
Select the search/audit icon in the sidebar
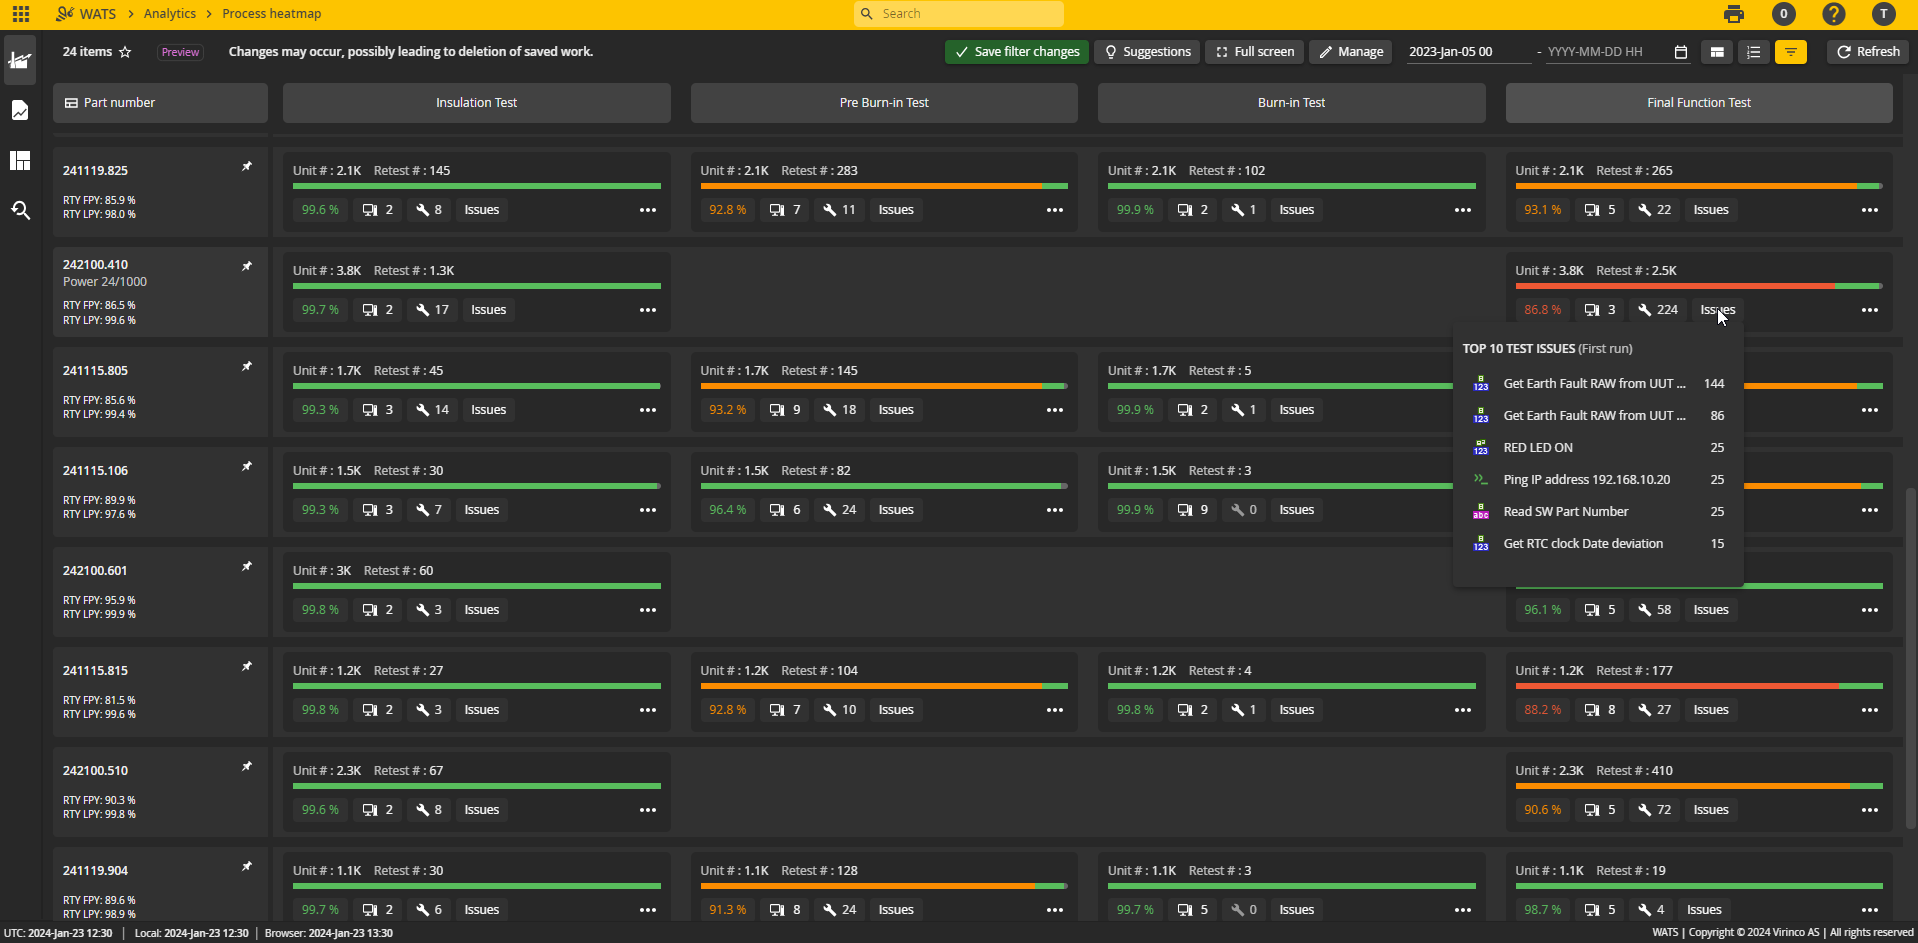pyautogui.click(x=20, y=210)
